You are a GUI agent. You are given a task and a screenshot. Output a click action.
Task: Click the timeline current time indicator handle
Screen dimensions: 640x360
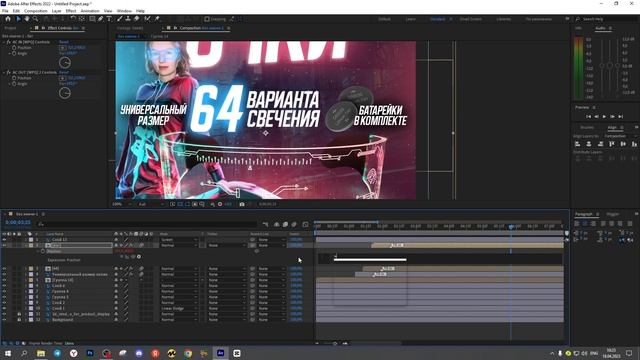pyautogui.click(x=511, y=226)
